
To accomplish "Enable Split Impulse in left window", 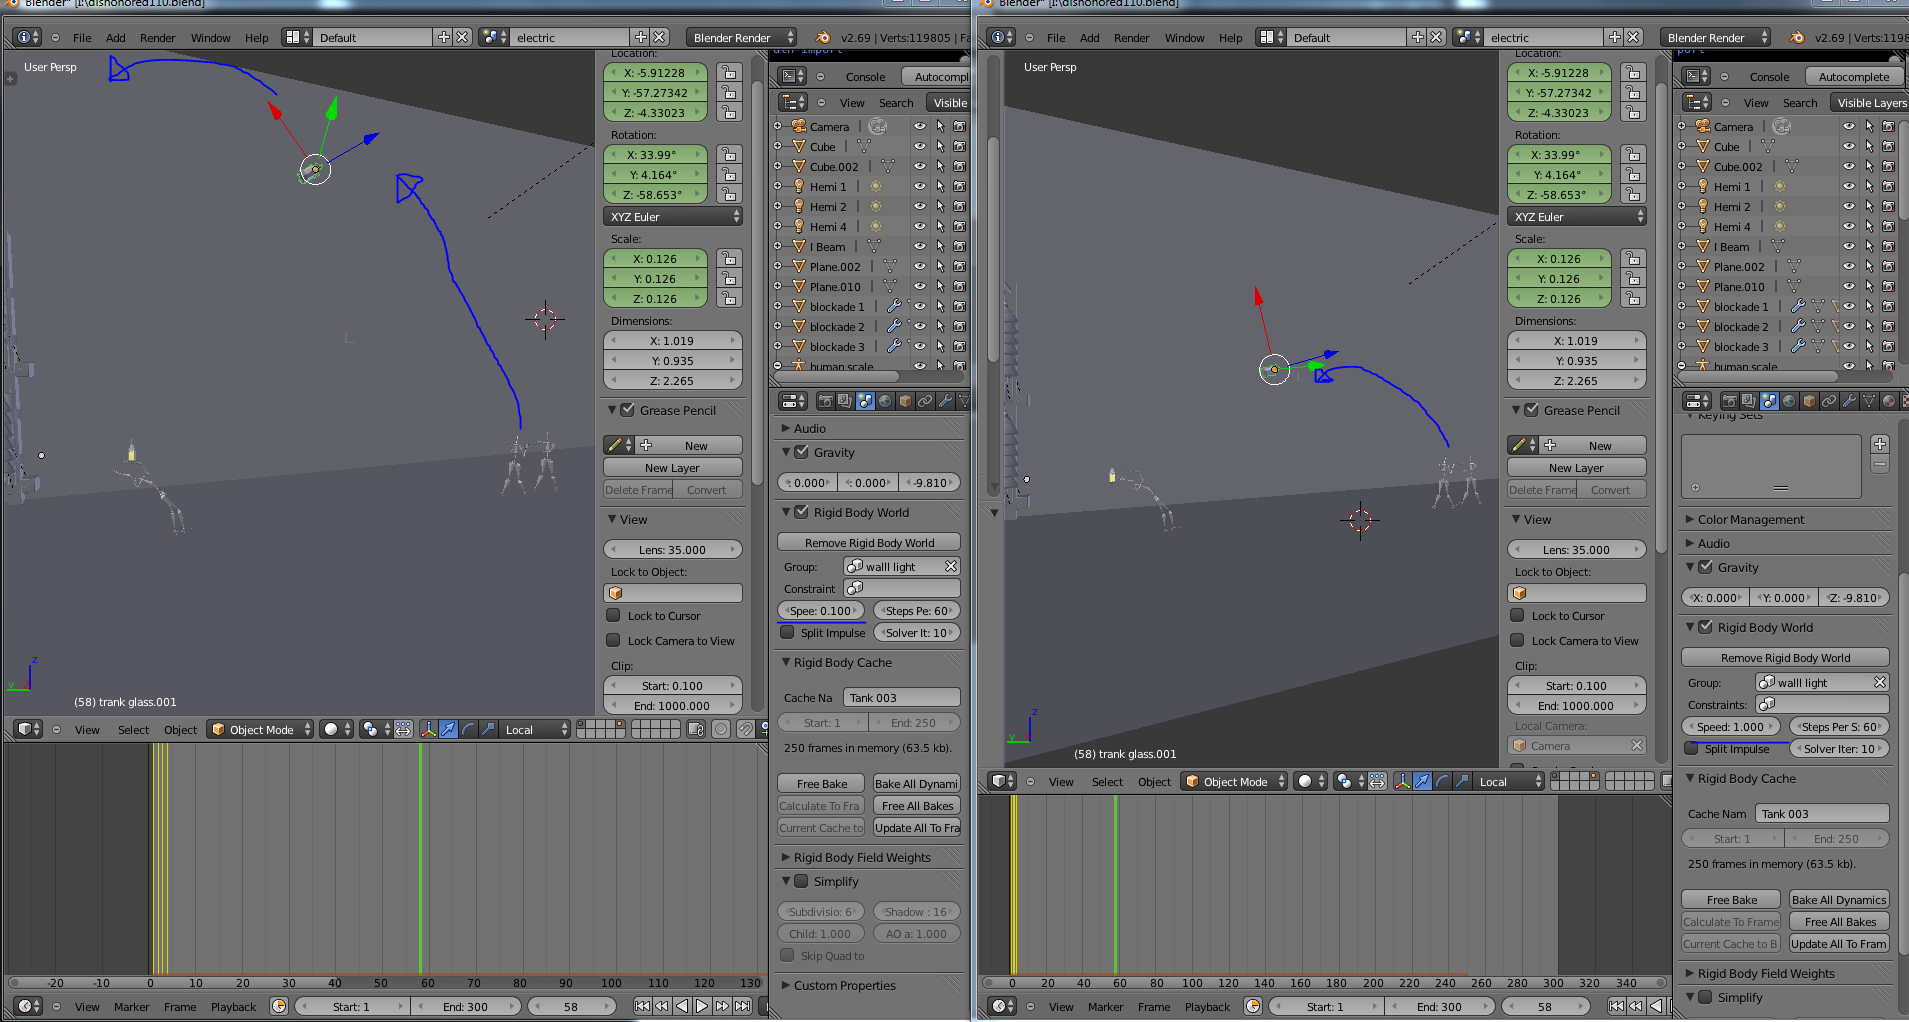I will pos(788,632).
